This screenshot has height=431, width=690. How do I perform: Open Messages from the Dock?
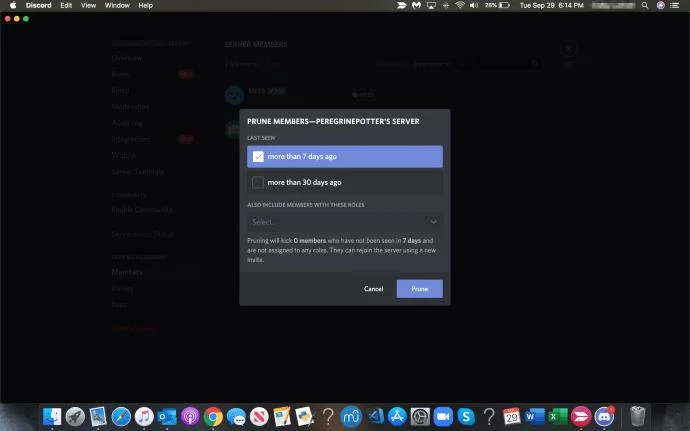[236, 416]
